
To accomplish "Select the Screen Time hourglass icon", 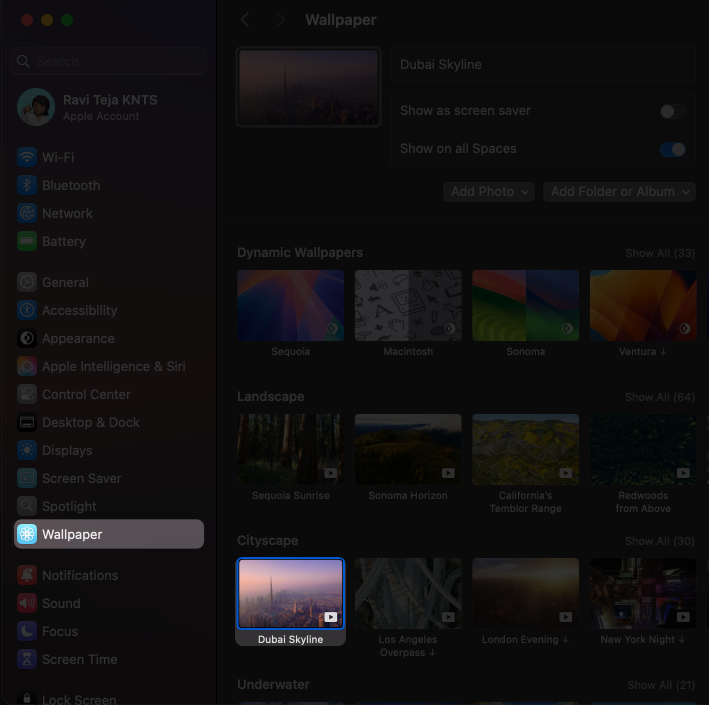I will [x=27, y=659].
